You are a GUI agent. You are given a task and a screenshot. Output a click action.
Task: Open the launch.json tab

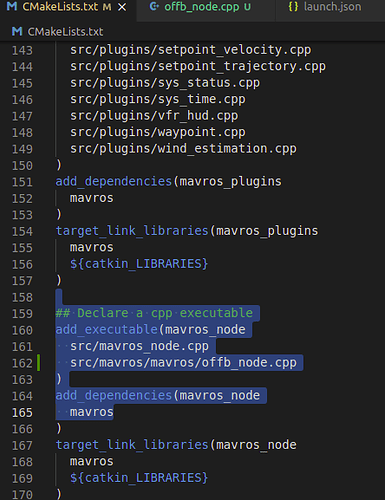[x=332, y=7]
